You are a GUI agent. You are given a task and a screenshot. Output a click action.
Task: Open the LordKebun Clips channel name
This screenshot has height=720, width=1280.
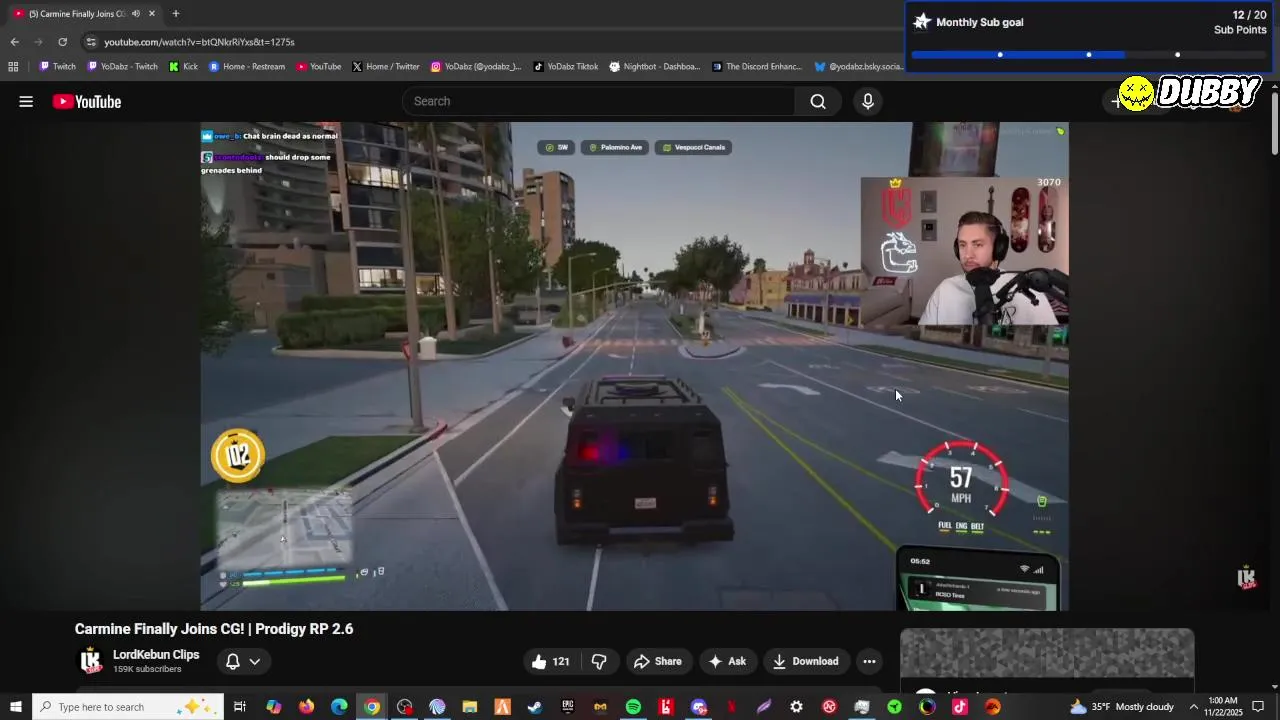(156, 655)
